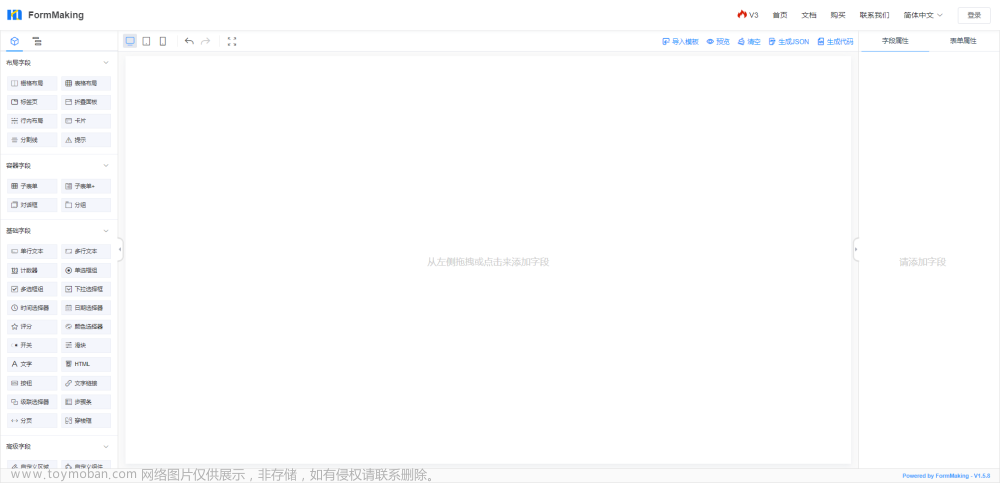Add a 颜色选择器 color picker field
1000x483 pixels.
tap(86, 327)
